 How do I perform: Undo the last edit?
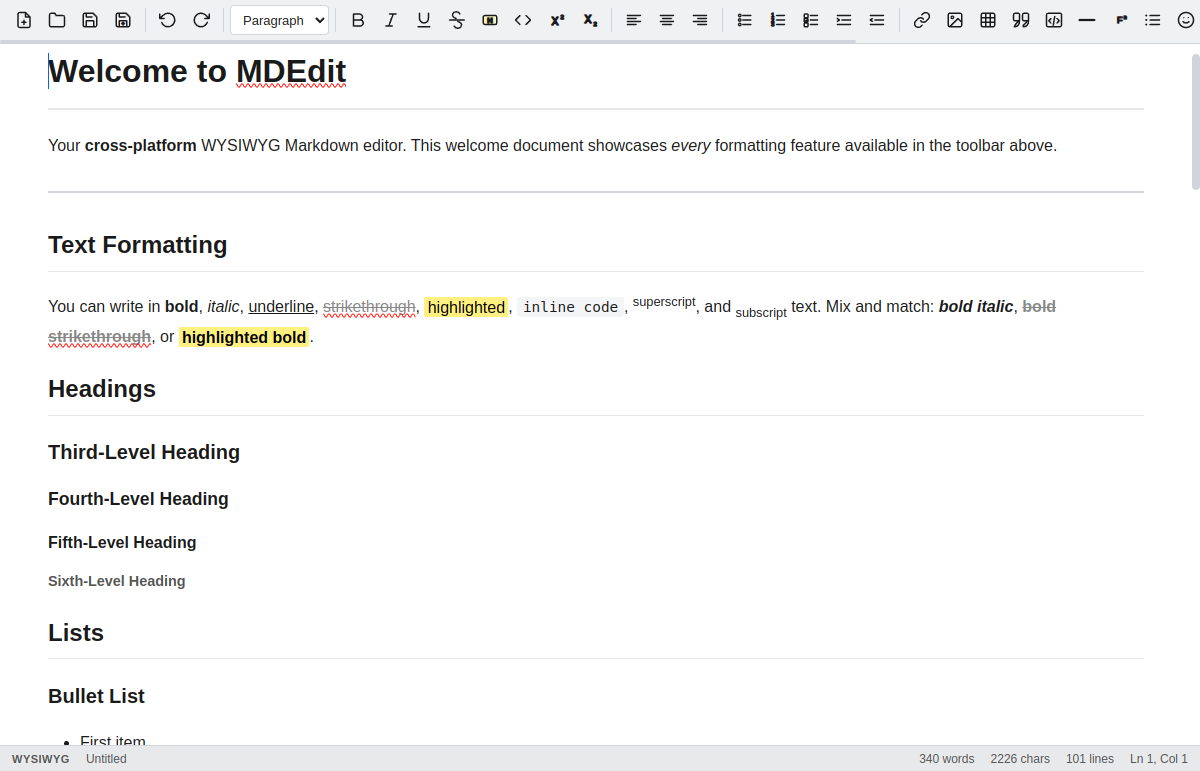[x=167, y=20]
